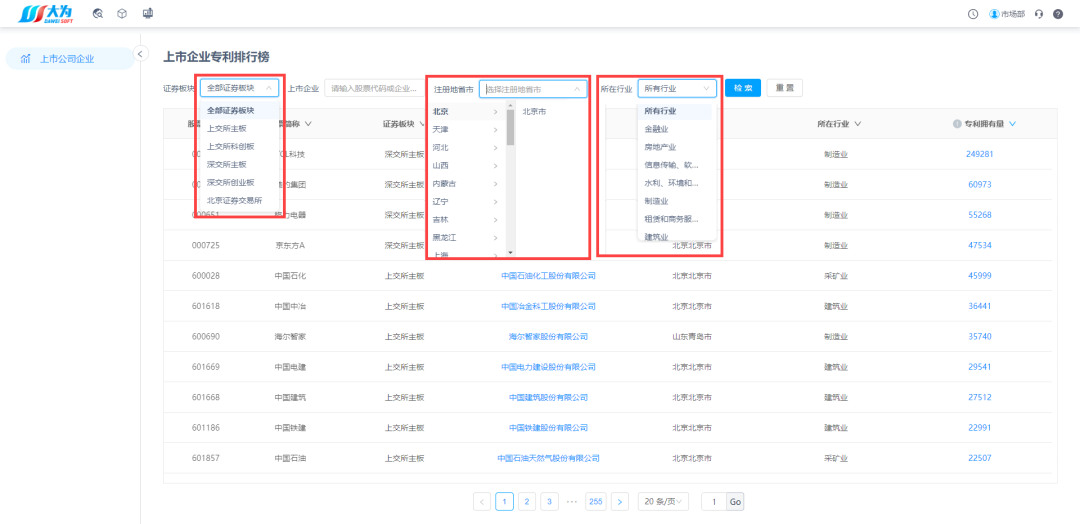This screenshot has height=524, width=1080.
Task: Choose 上交所主板 from the dropdown list
Action: [x=238, y=128]
